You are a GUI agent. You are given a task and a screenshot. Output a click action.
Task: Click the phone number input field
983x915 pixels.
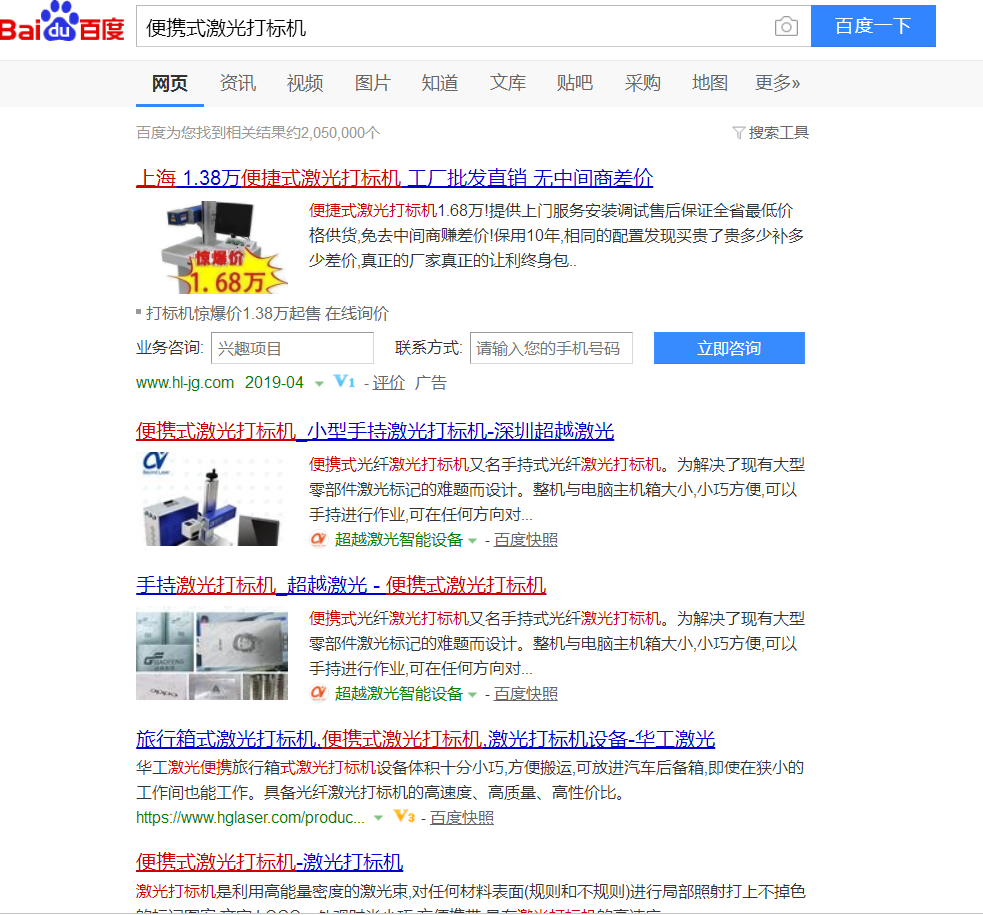[551, 348]
